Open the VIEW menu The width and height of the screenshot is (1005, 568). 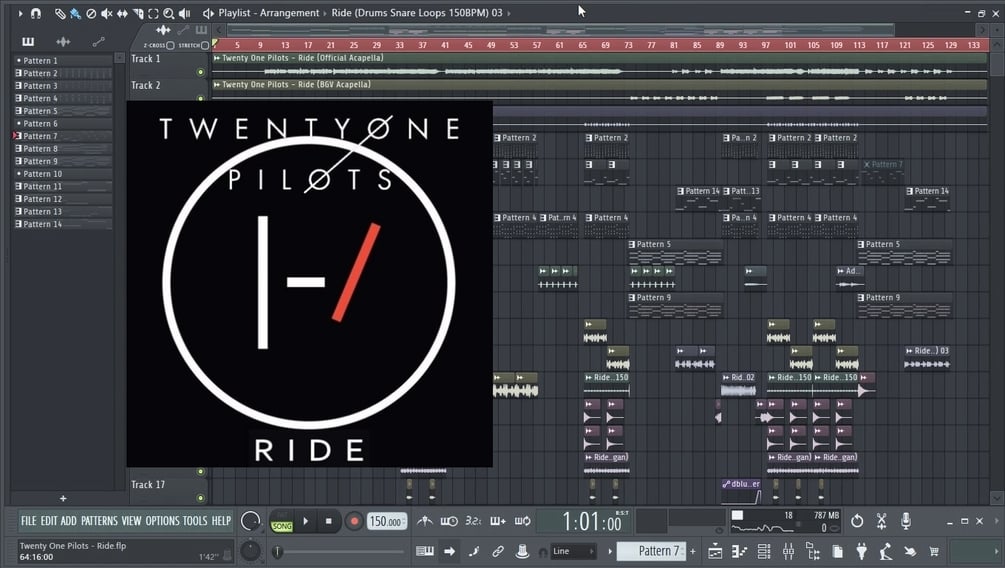(x=131, y=521)
